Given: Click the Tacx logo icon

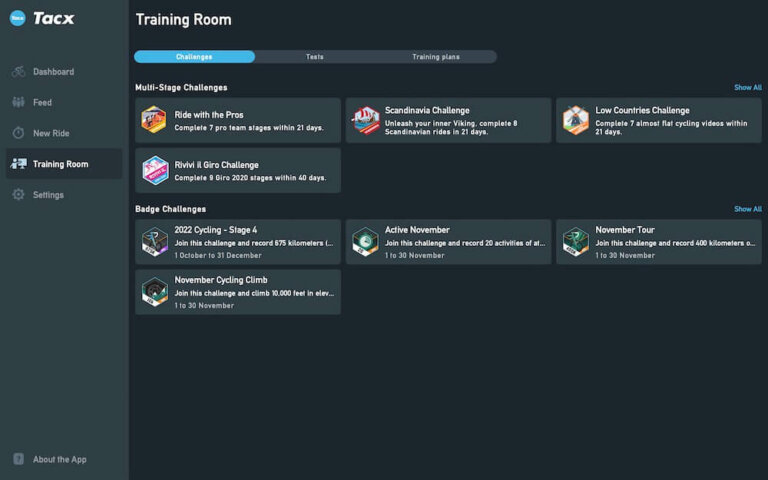Looking at the screenshot, I should [17, 18].
